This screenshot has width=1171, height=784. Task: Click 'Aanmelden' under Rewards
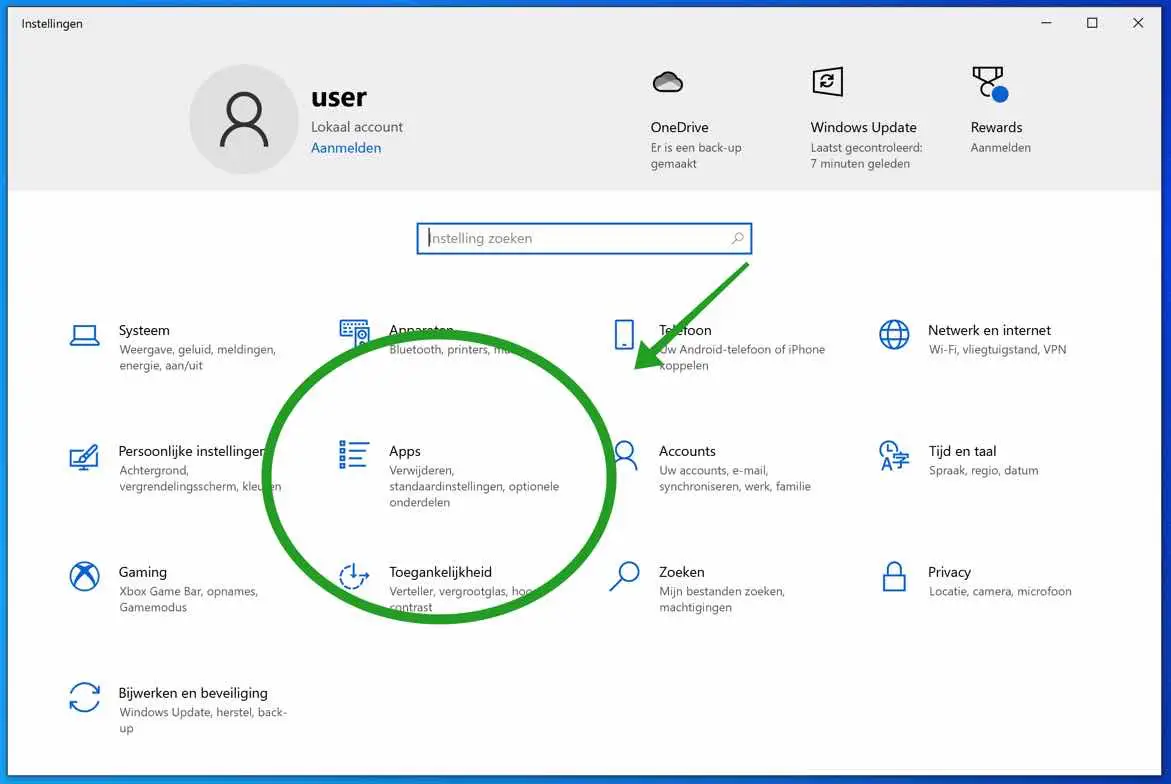1001,148
